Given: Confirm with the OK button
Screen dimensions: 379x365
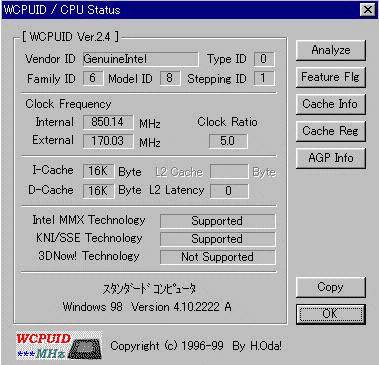Looking at the screenshot, I should [331, 314].
